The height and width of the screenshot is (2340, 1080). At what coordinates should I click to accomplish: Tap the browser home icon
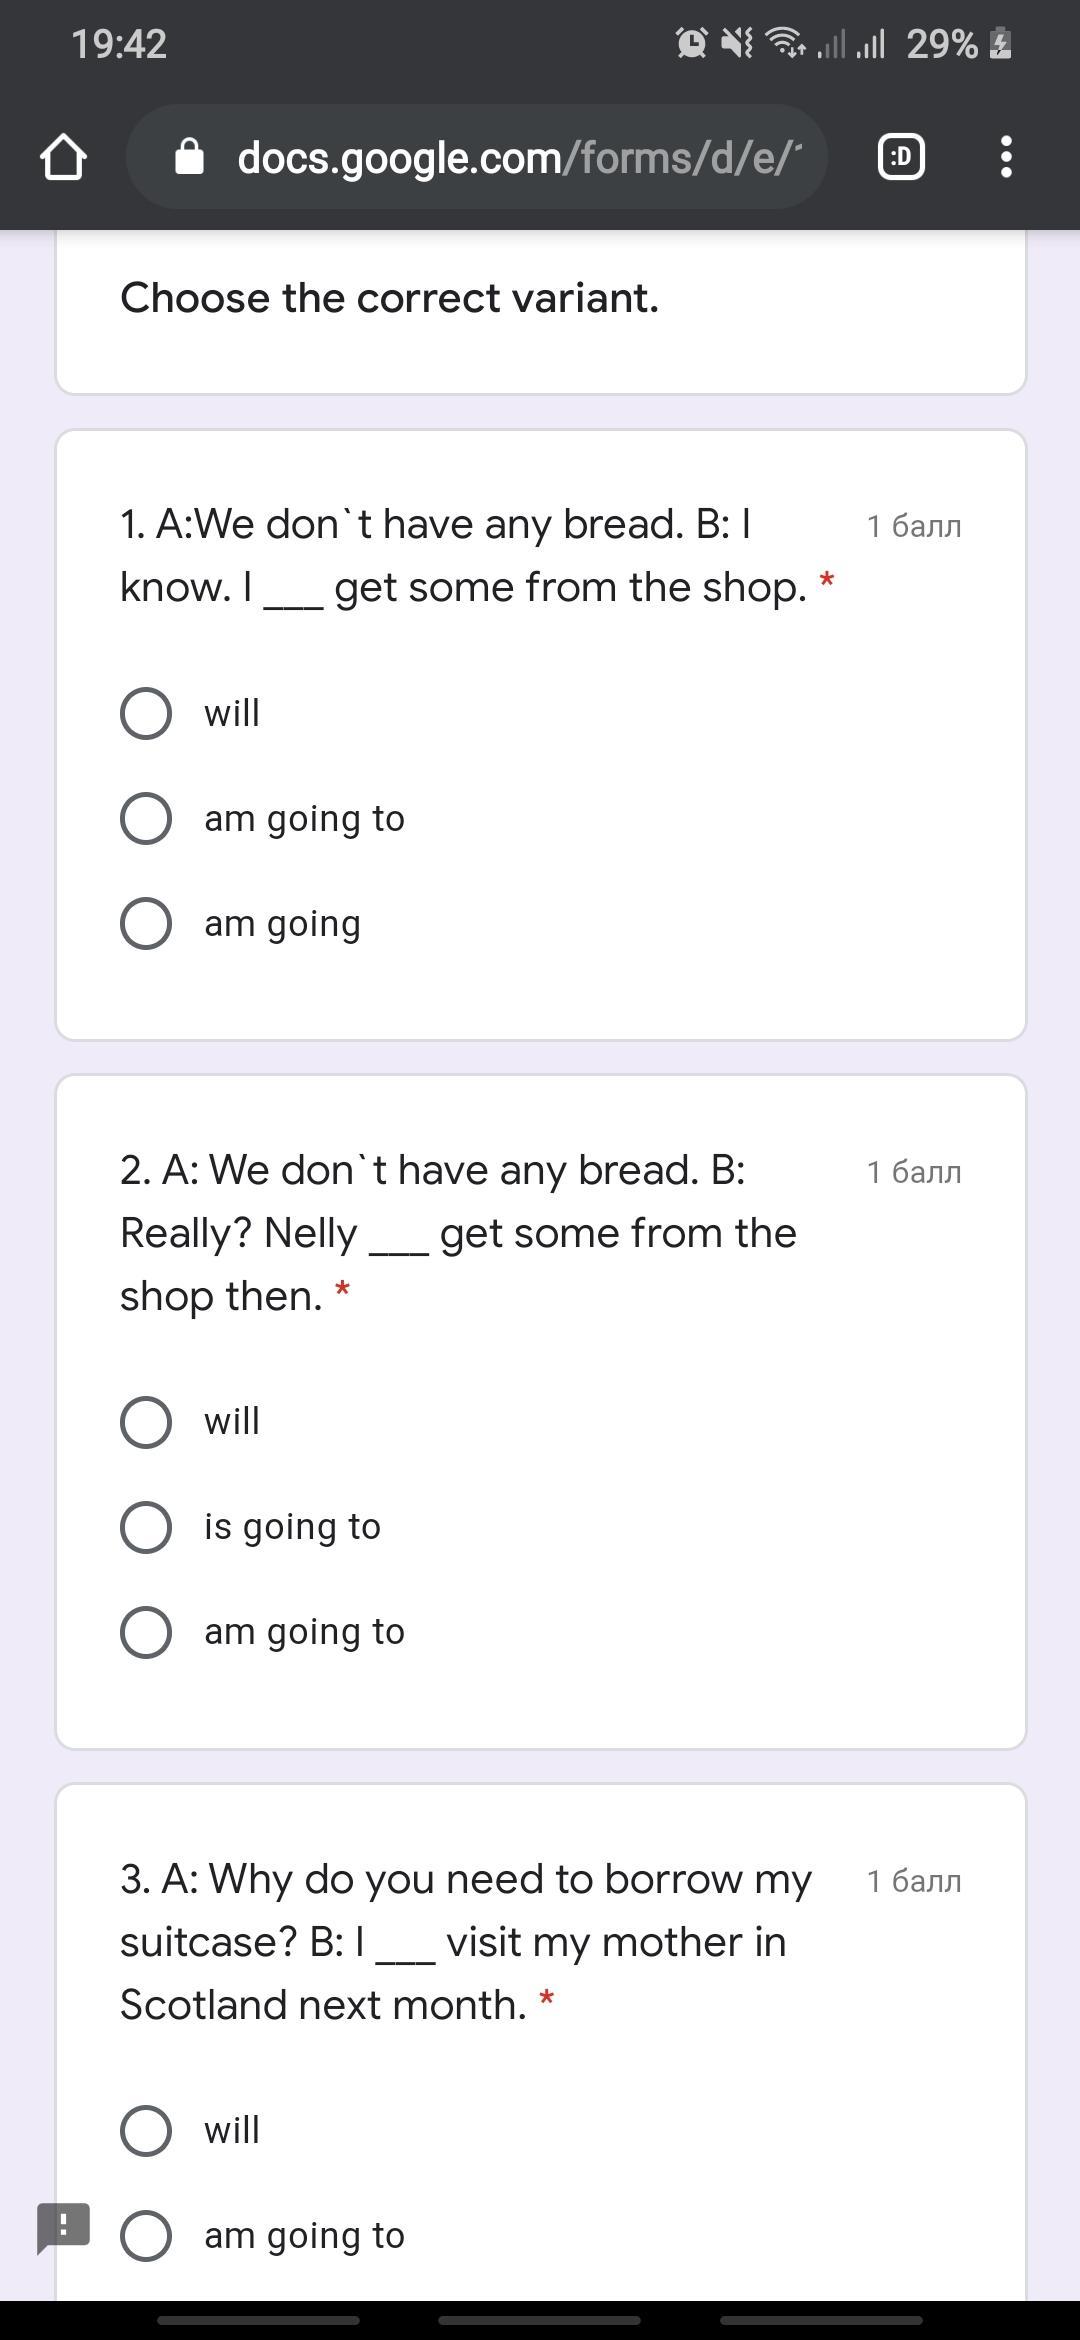(x=63, y=157)
